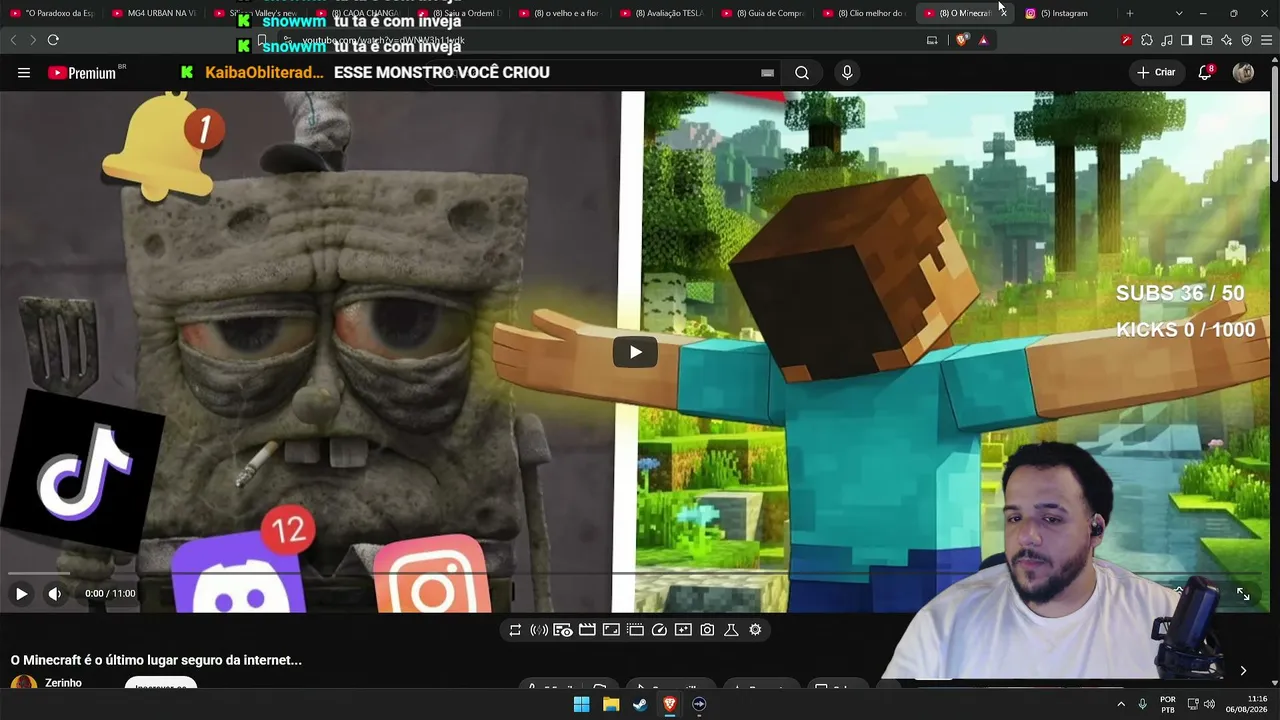Play the video with the center play button

point(635,352)
